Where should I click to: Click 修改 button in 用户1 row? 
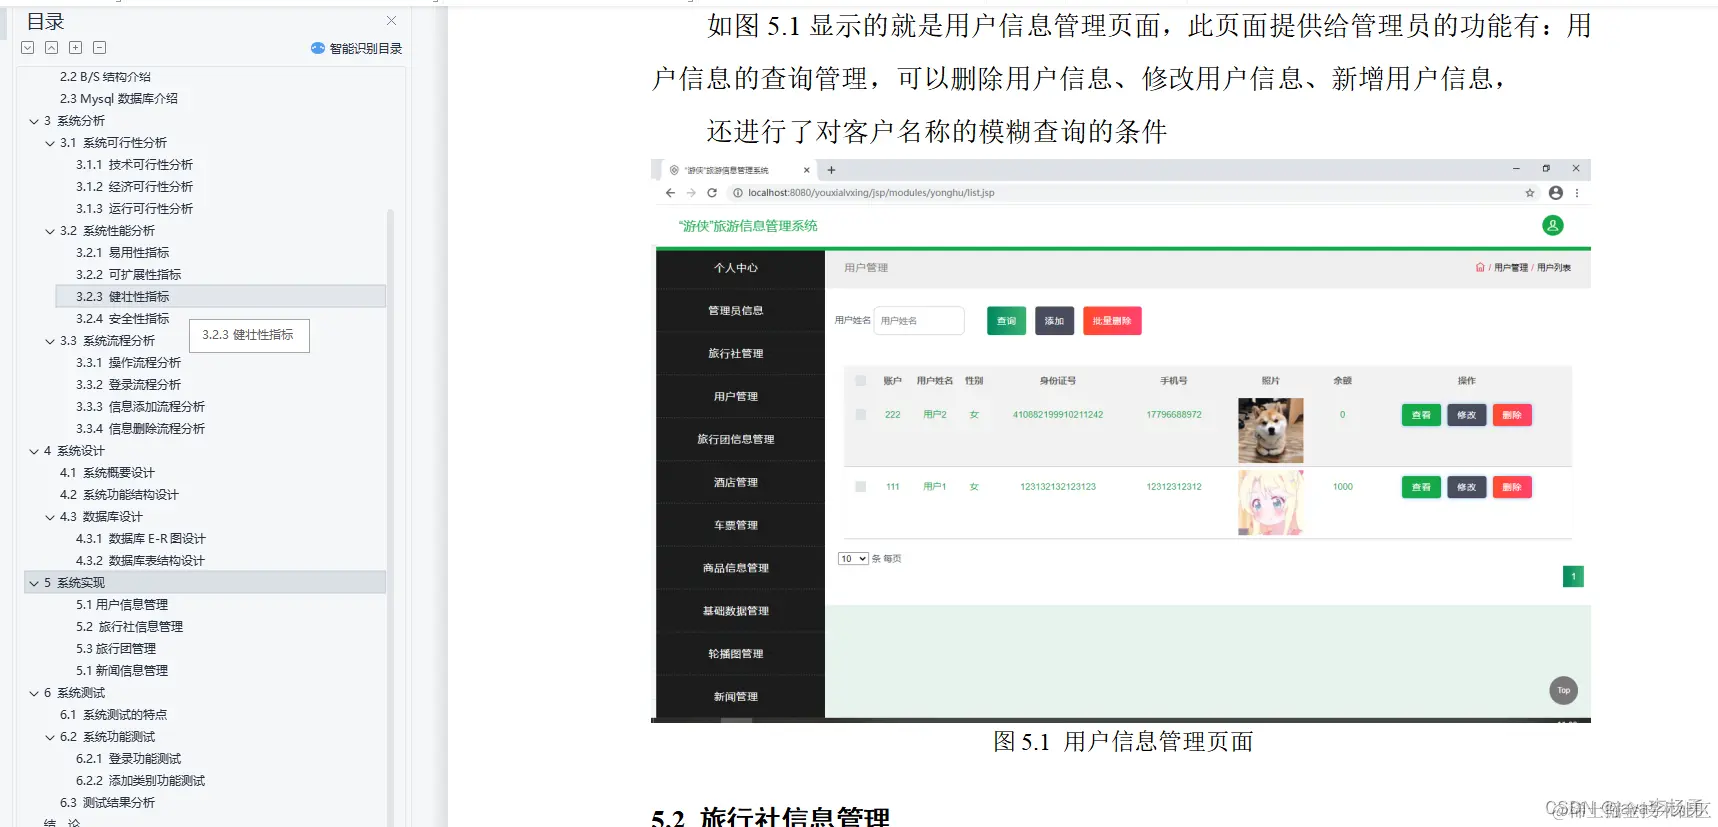1466,487
